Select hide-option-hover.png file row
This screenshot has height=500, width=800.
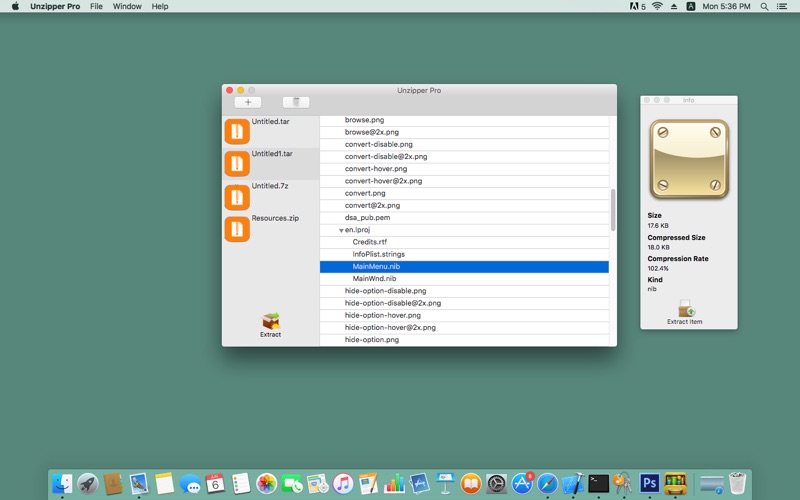464,315
